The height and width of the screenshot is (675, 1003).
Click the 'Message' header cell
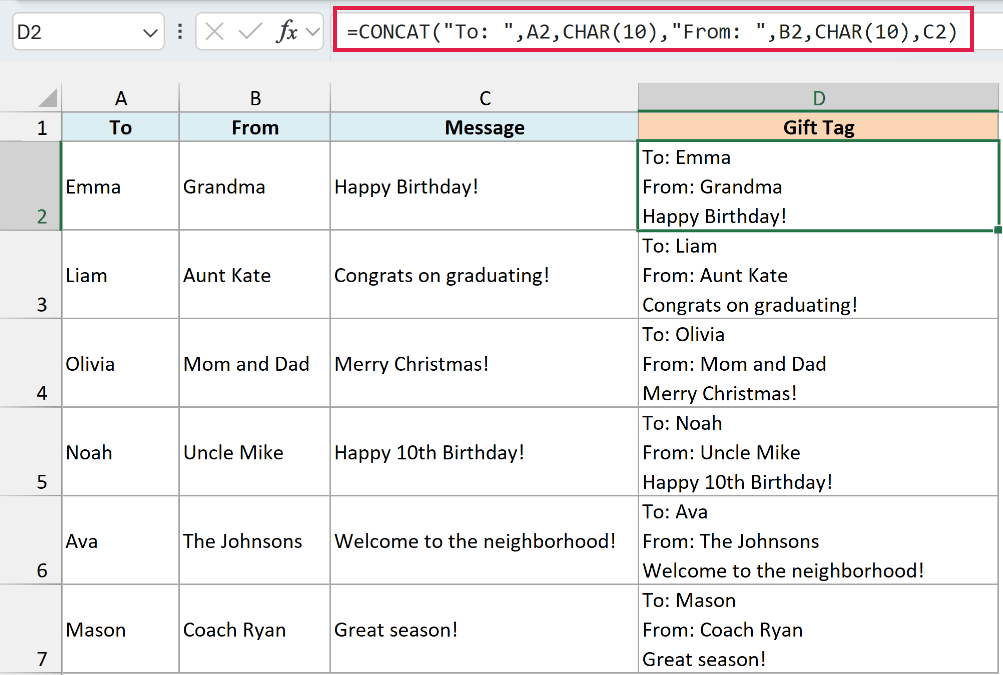coord(484,127)
